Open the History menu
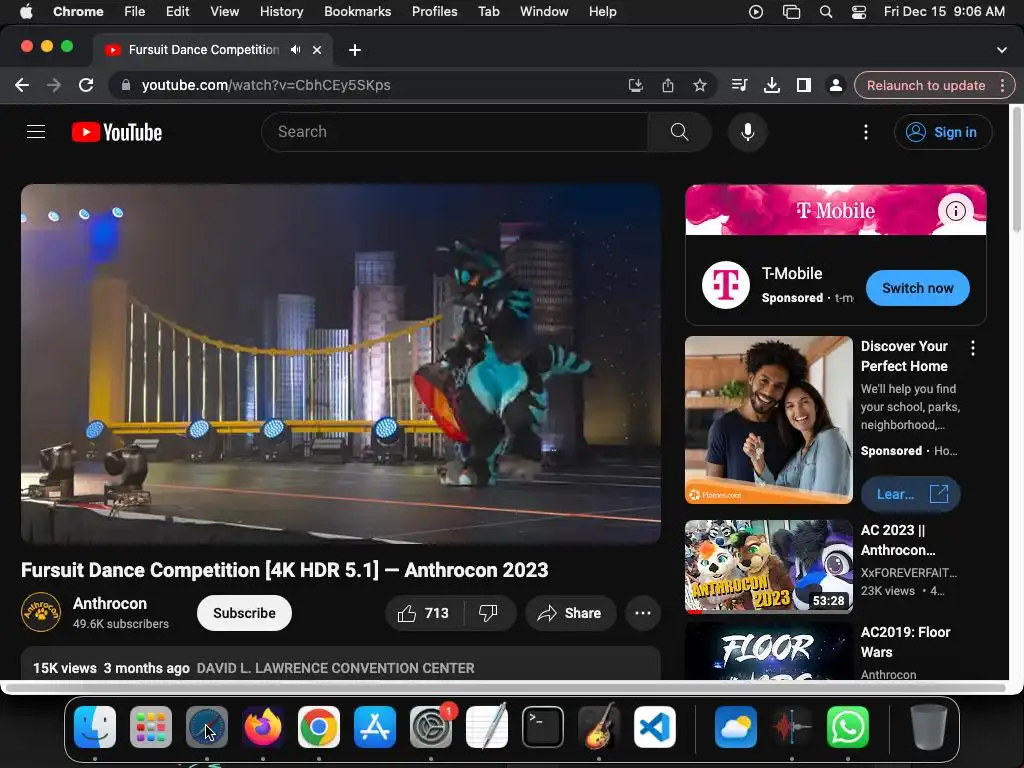Screen dimensions: 1024x768 tap(281, 12)
